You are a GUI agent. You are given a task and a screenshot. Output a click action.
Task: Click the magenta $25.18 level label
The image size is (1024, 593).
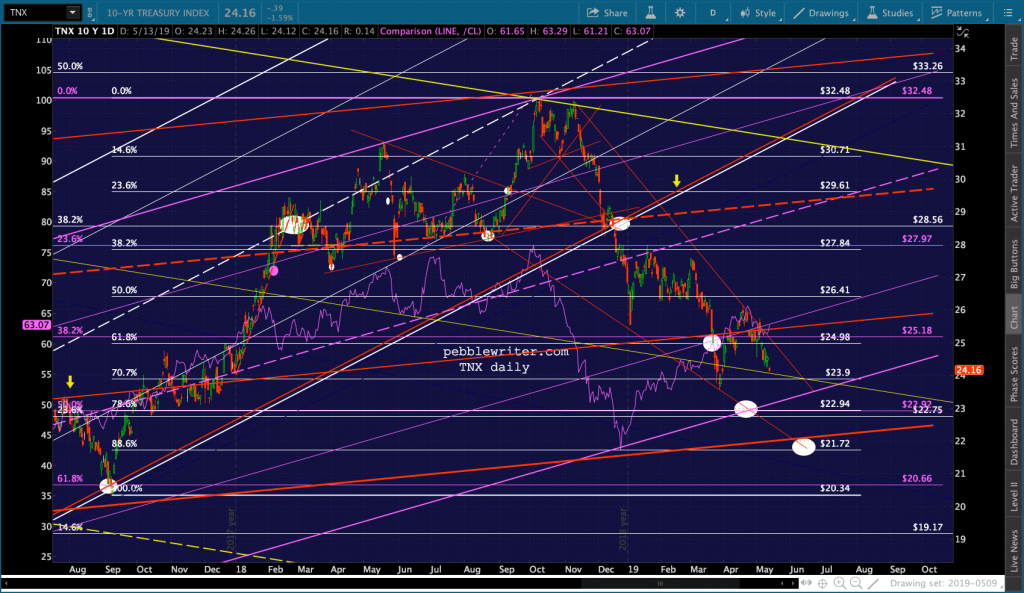pos(917,330)
